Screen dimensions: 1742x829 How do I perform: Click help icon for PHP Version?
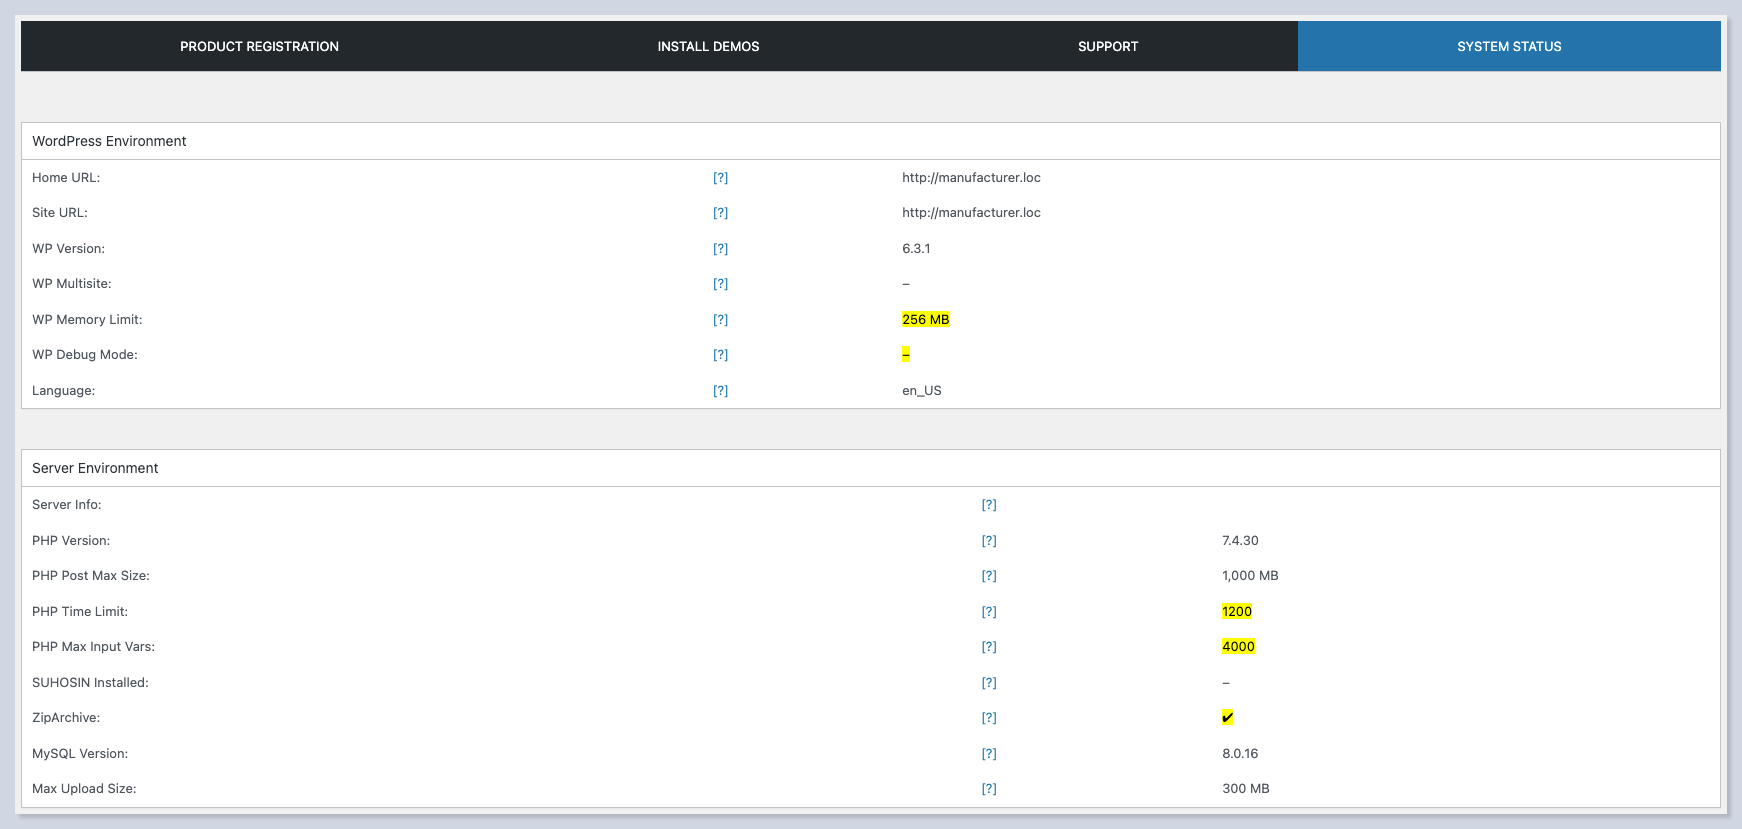pos(989,541)
